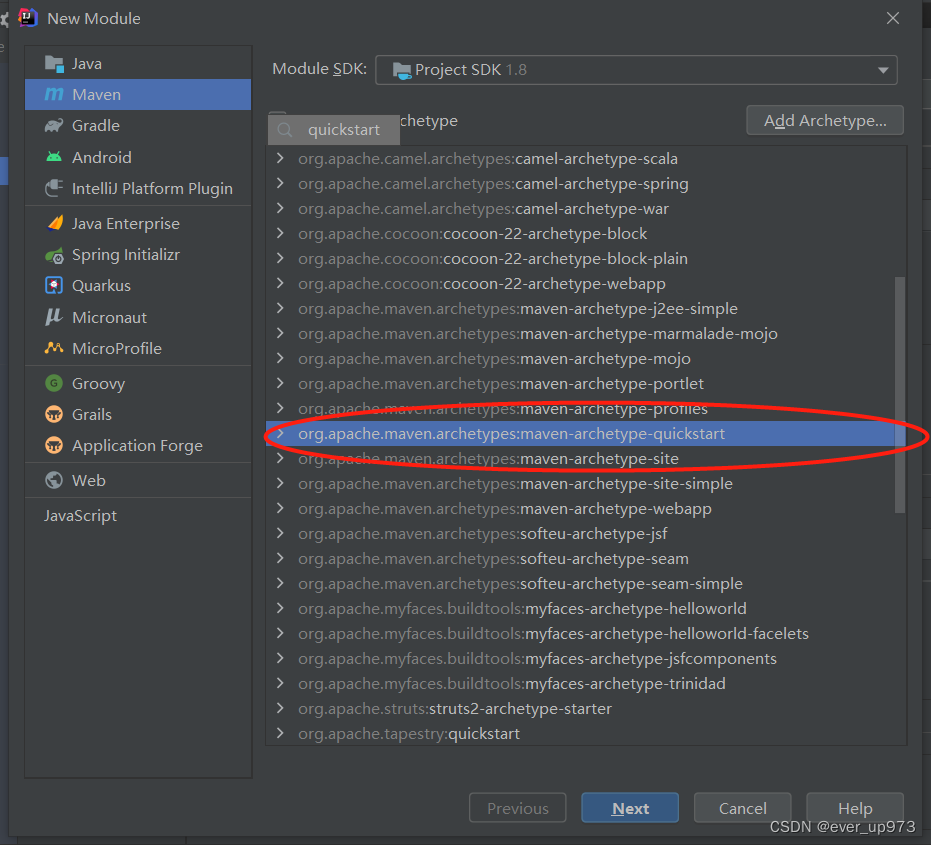Image resolution: width=931 pixels, height=845 pixels.
Task: Select cocoon-22-archetype-webapp row
Action: (x=585, y=283)
